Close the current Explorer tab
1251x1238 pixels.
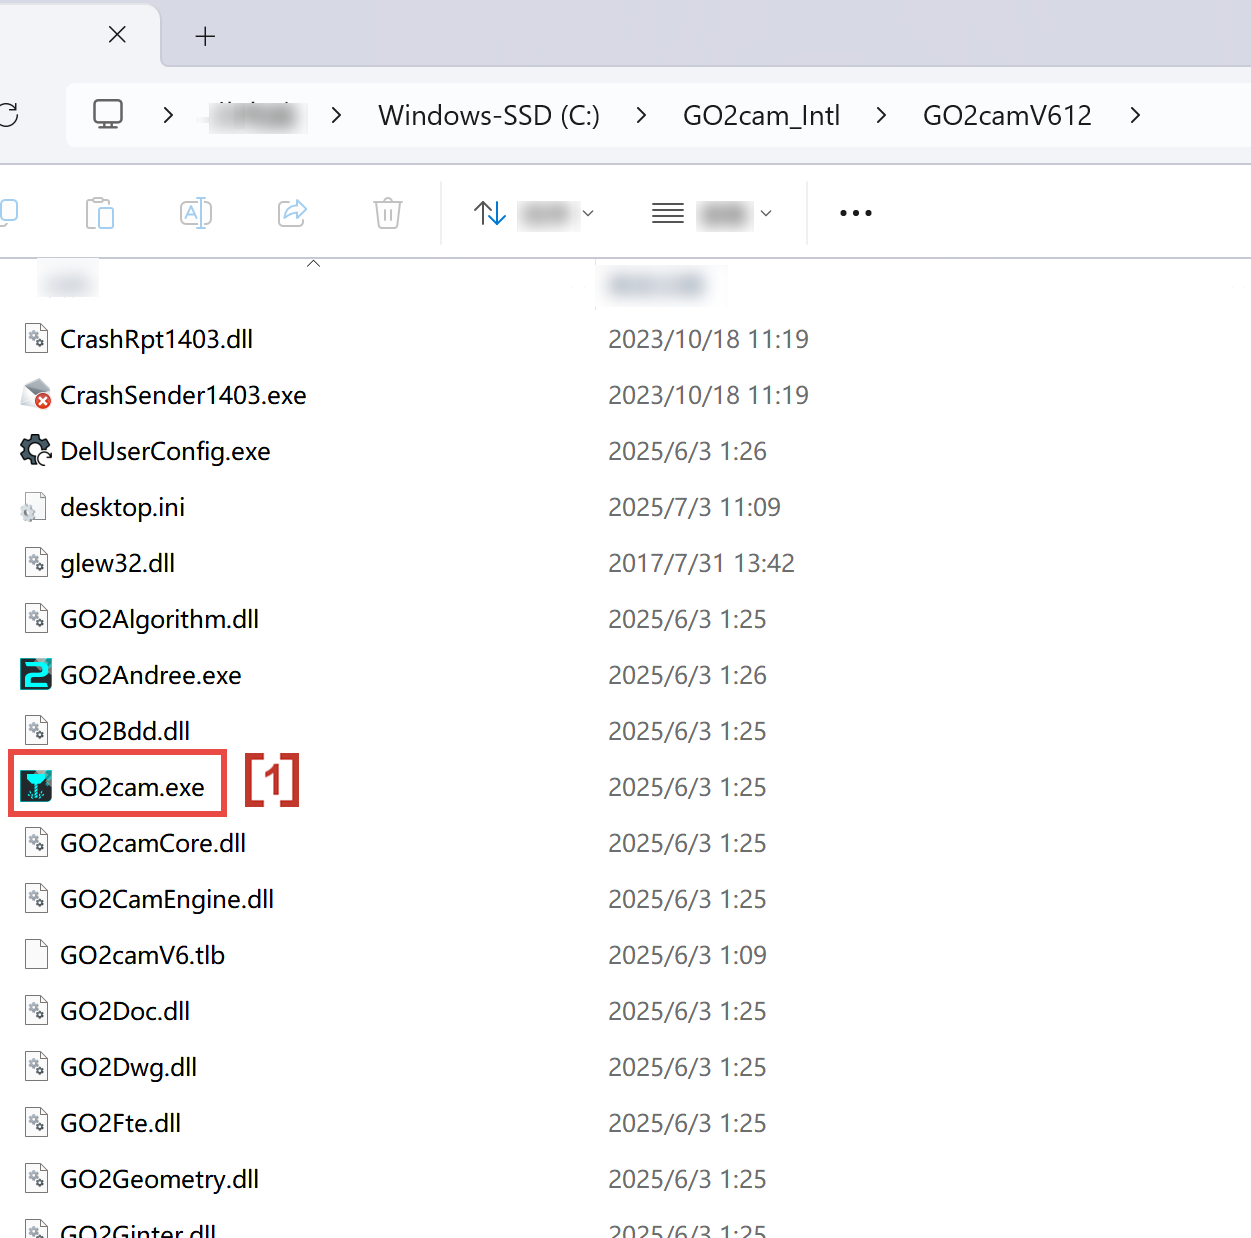(117, 35)
